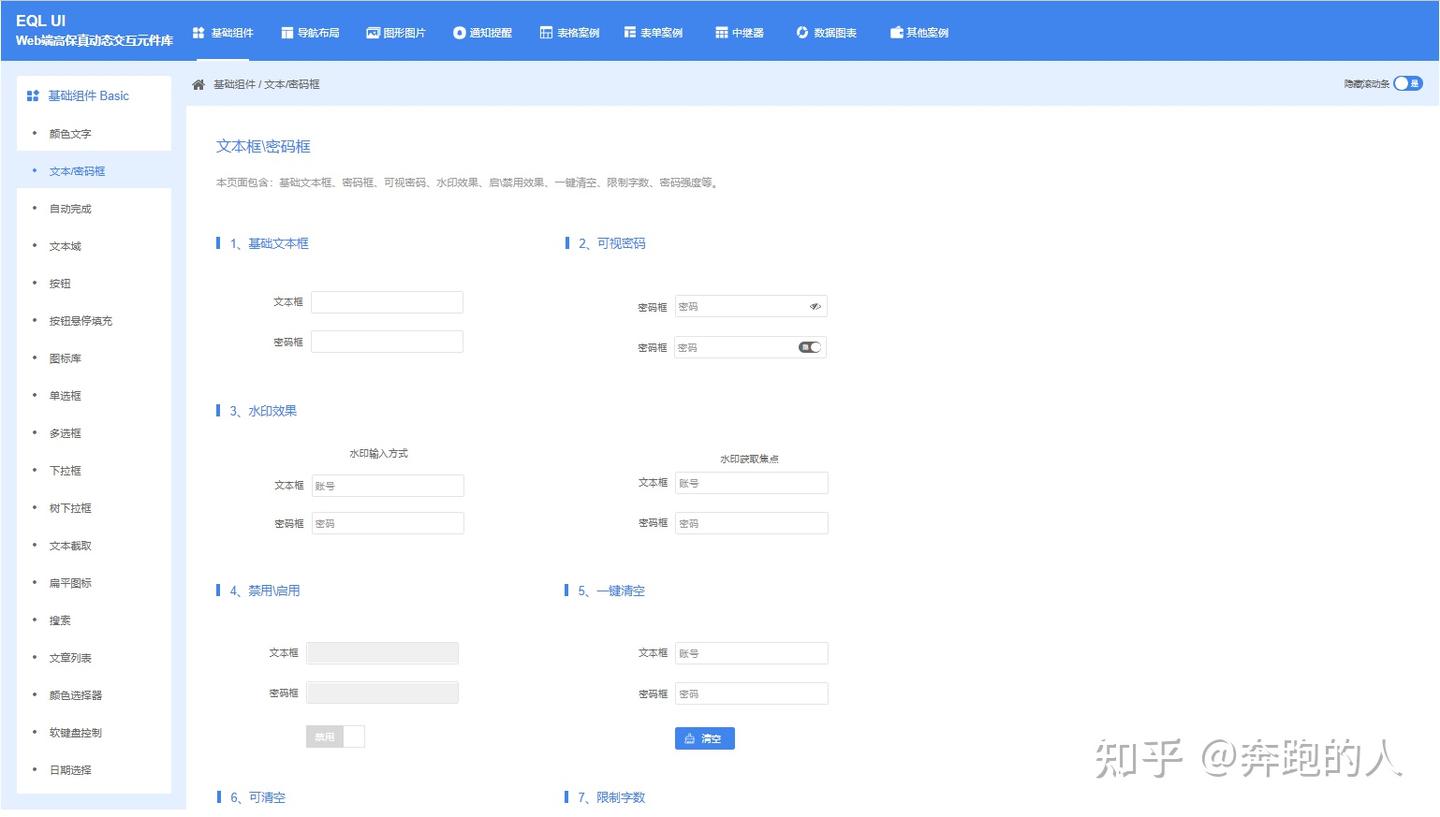
Task: Click the disabled 禁用 slider switch
Action: (335, 735)
